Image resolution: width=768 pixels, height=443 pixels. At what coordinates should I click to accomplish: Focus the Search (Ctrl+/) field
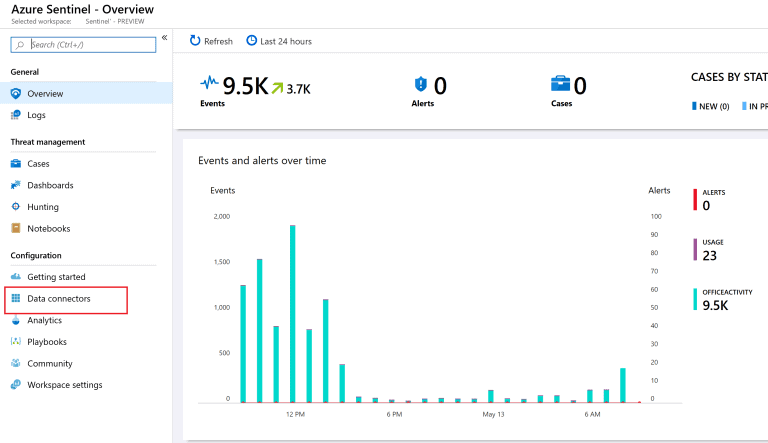[x=90, y=44]
